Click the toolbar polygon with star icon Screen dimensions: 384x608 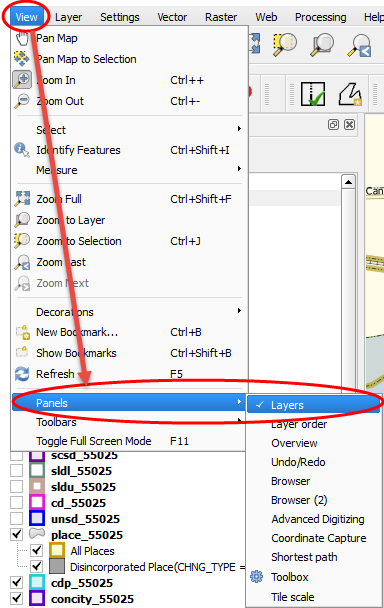350,94
